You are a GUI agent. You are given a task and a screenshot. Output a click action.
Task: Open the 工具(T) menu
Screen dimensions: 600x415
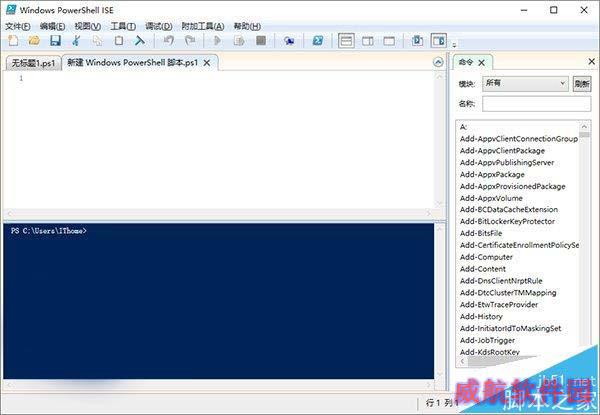pyautogui.click(x=123, y=26)
